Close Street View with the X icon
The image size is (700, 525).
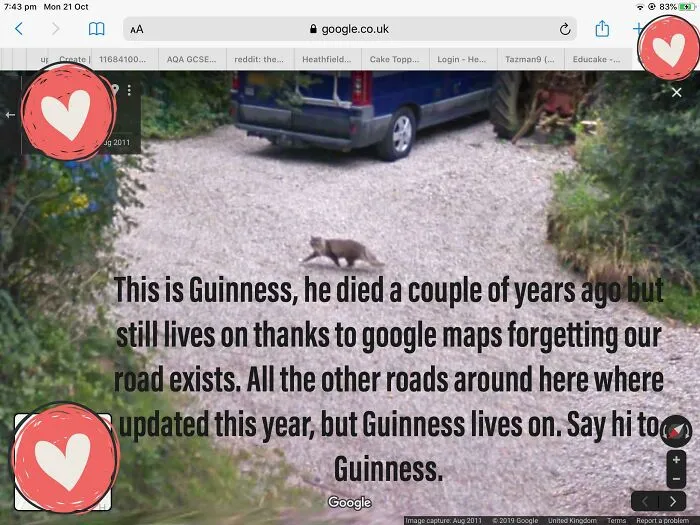pos(676,92)
